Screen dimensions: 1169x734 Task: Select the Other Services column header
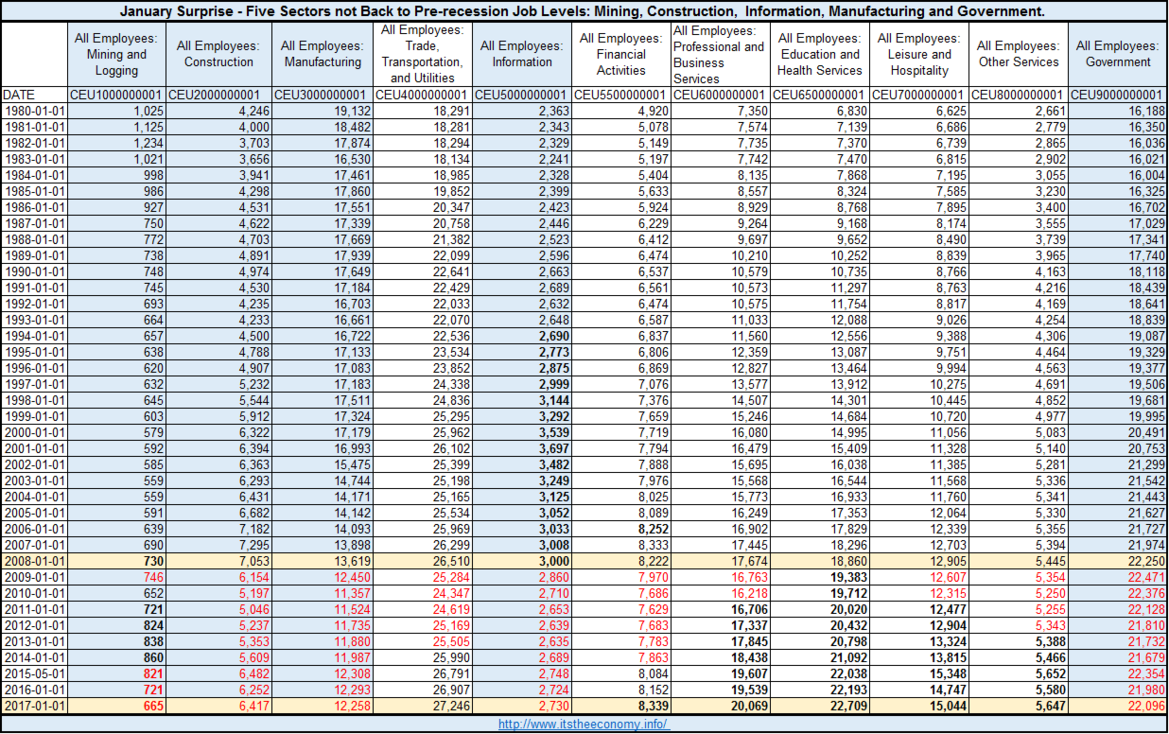tap(1018, 54)
